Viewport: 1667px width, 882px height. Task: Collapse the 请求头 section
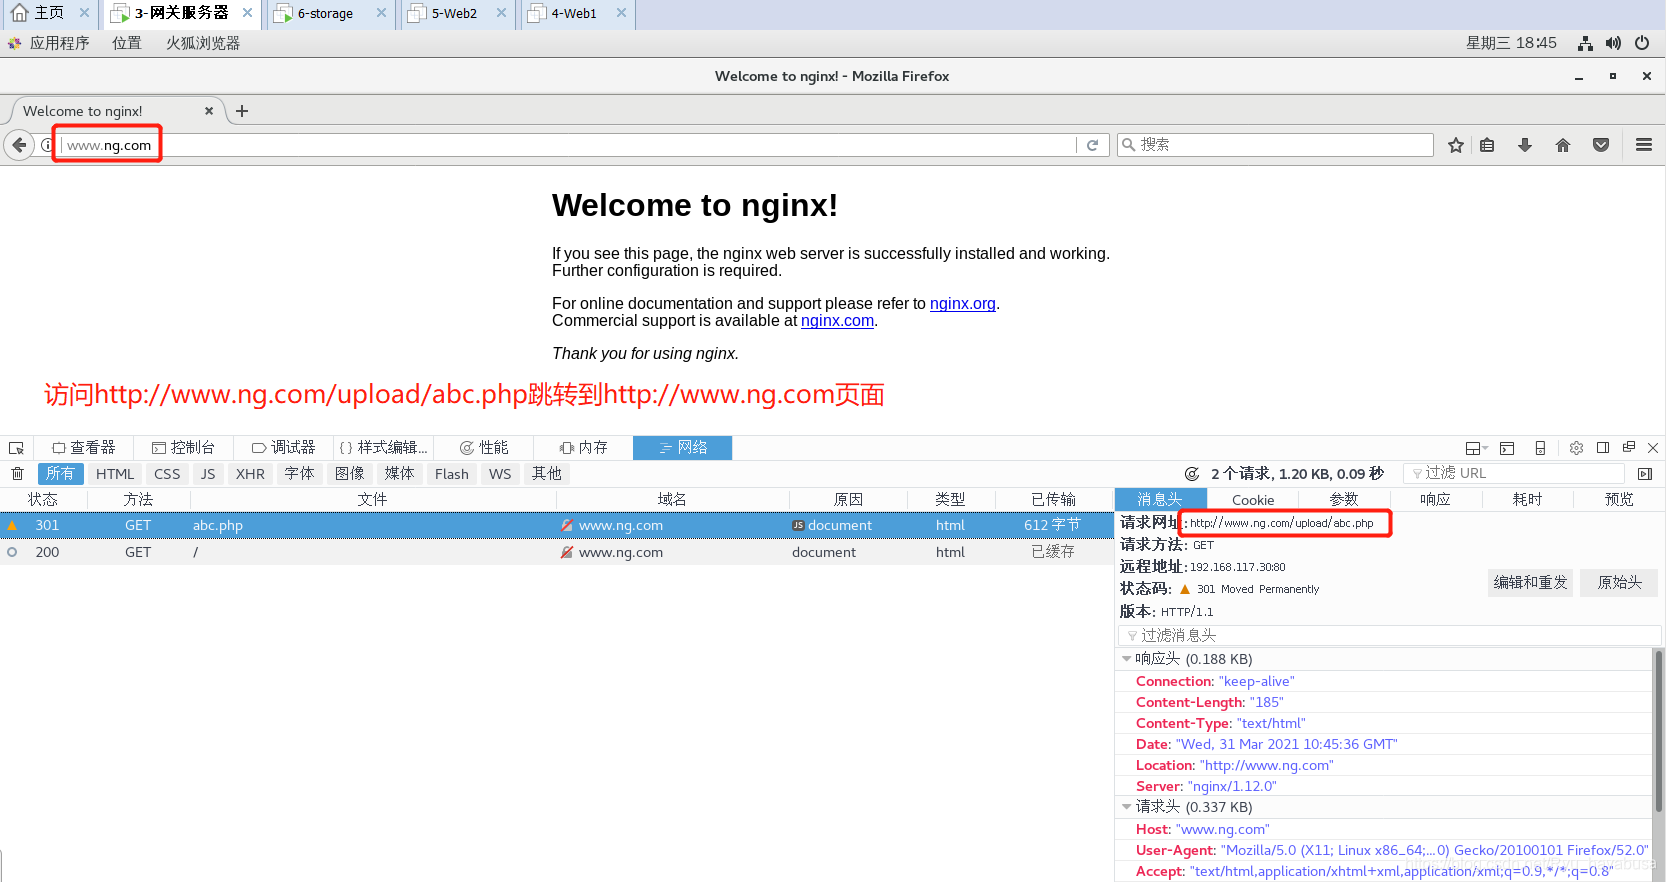[1127, 807]
